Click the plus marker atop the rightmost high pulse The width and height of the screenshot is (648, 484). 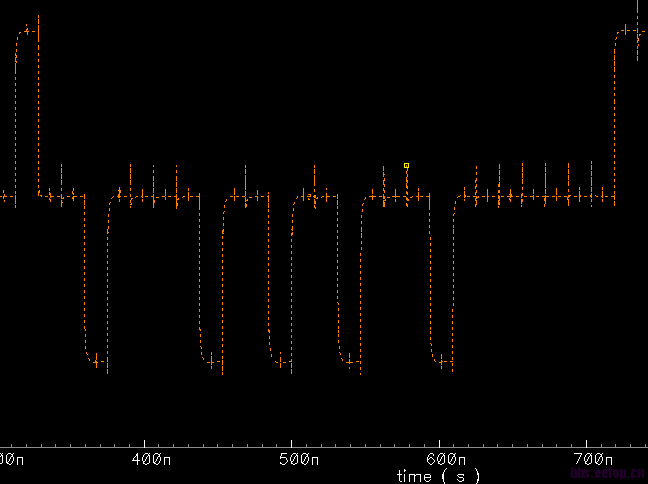[626, 30]
